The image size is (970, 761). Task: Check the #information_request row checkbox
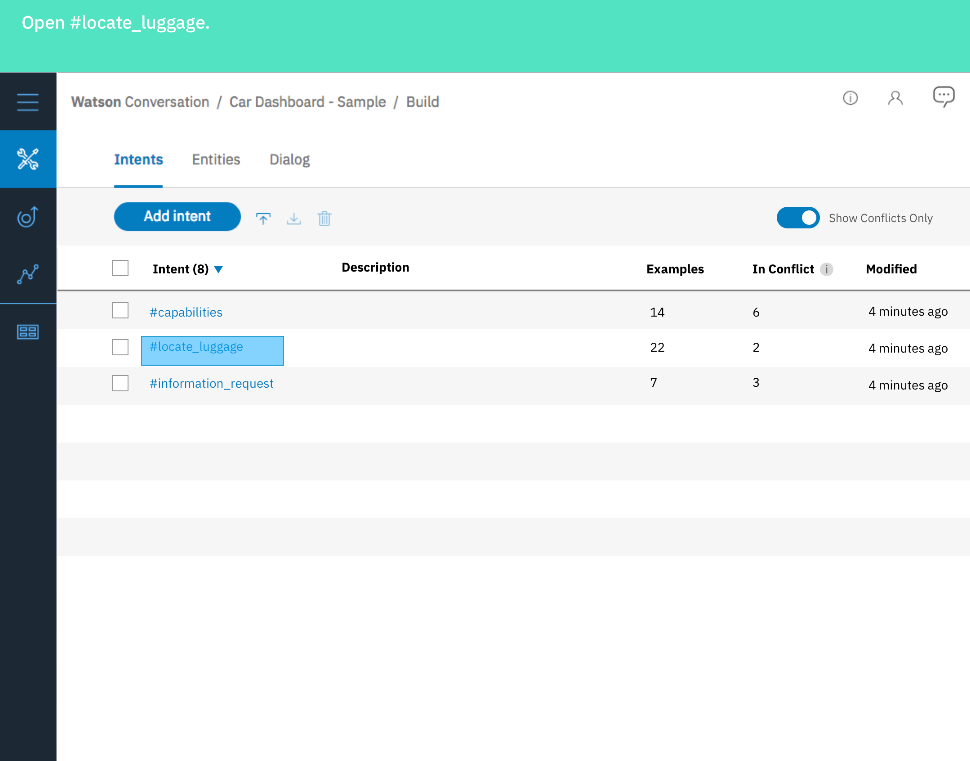pos(120,383)
